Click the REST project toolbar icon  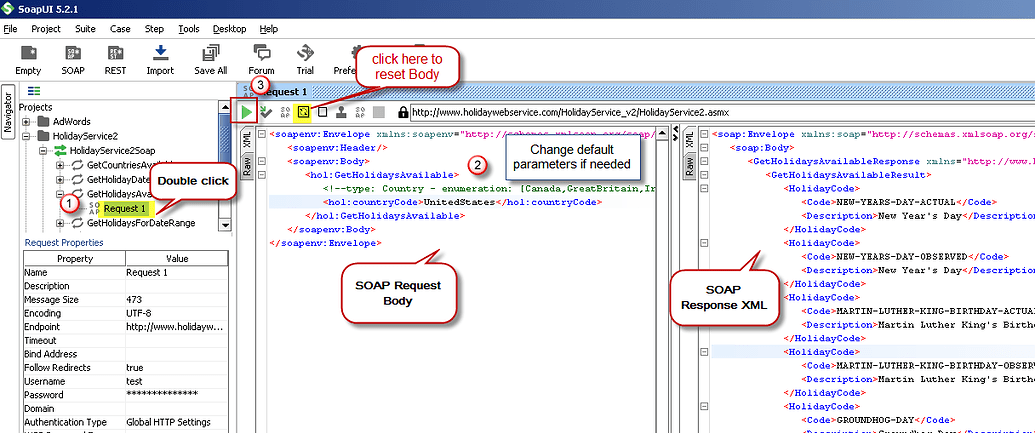pyautogui.click(x=115, y=53)
